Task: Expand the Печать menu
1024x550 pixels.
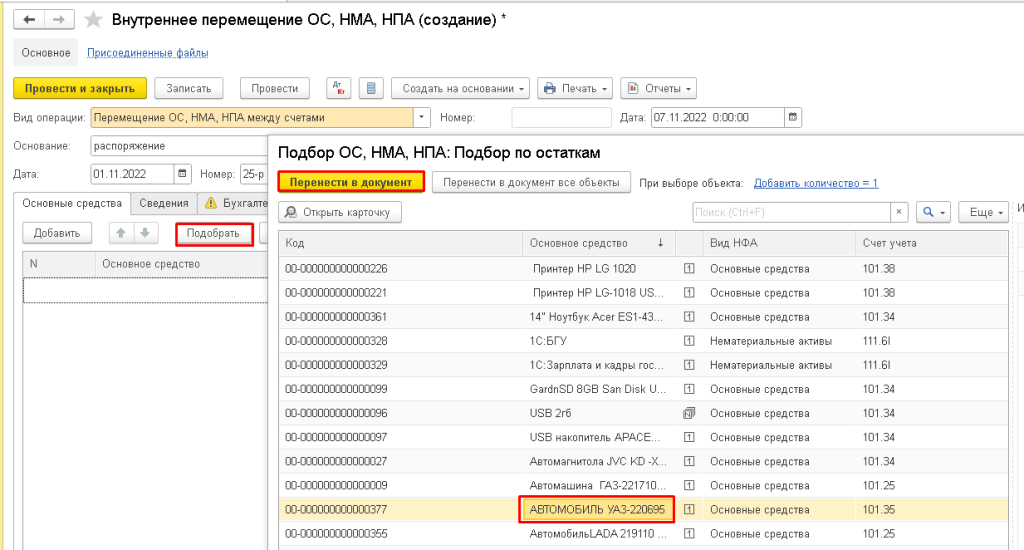Action: (575, 88)
